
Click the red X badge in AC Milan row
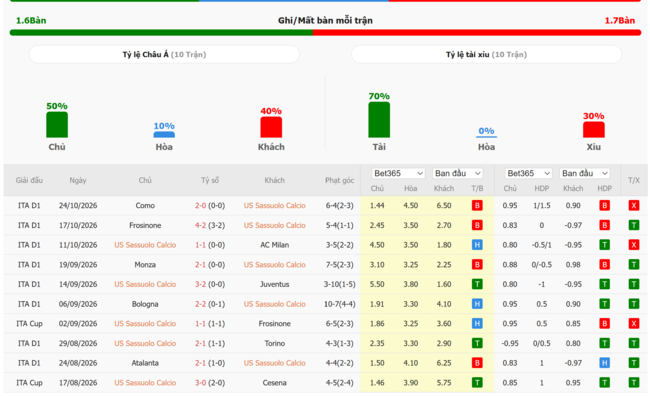coord(633,245)
